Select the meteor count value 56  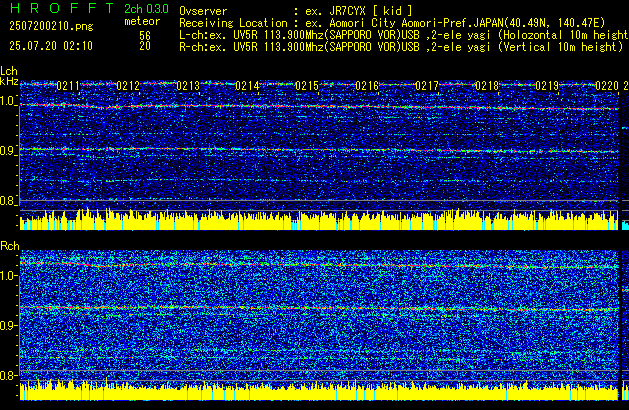click(x=145, y=36)
